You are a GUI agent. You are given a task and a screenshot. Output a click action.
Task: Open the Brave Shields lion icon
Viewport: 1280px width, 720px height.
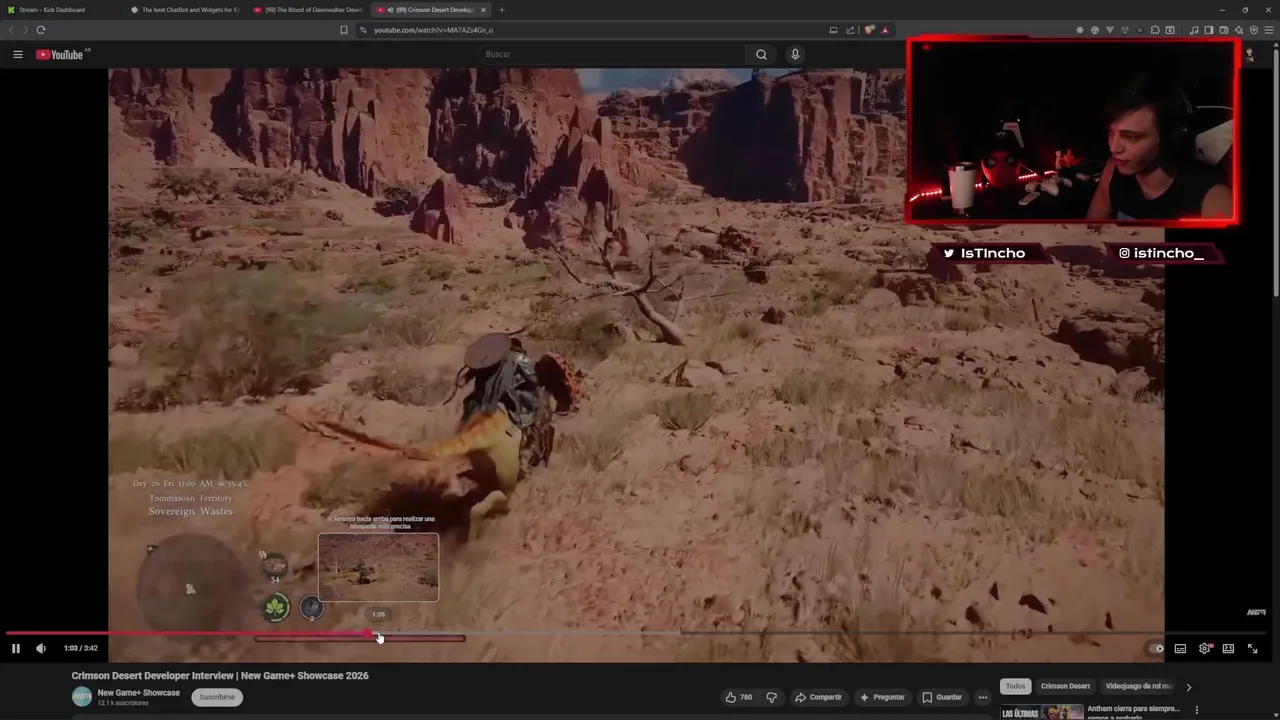[x=869, y=30]
